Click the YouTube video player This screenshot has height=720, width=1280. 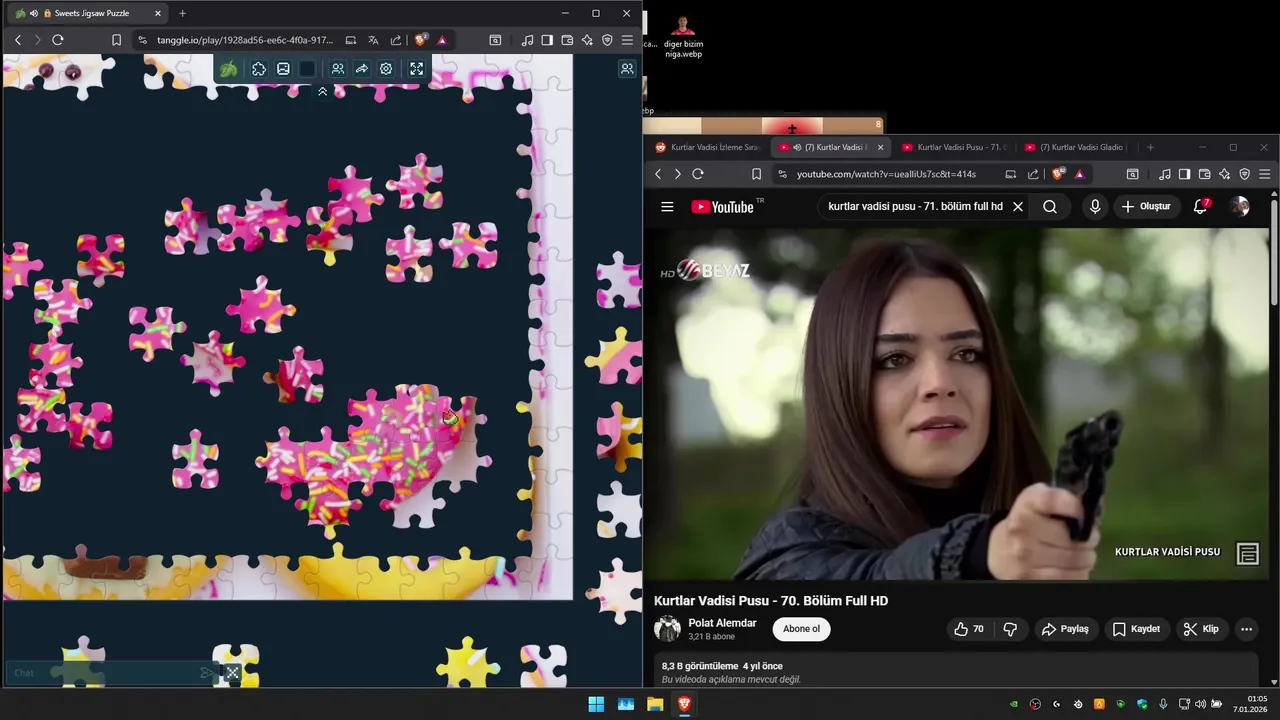click(x=956, y=403)
